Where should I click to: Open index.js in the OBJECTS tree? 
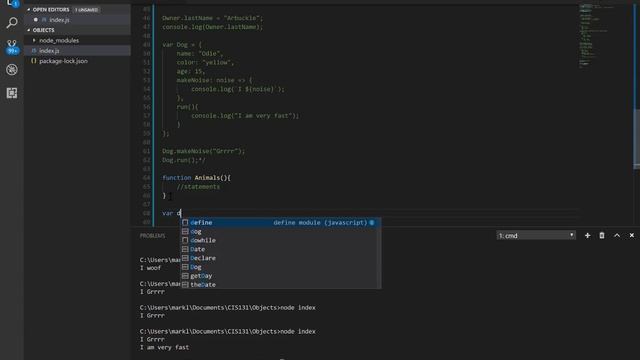pos(49,51)
